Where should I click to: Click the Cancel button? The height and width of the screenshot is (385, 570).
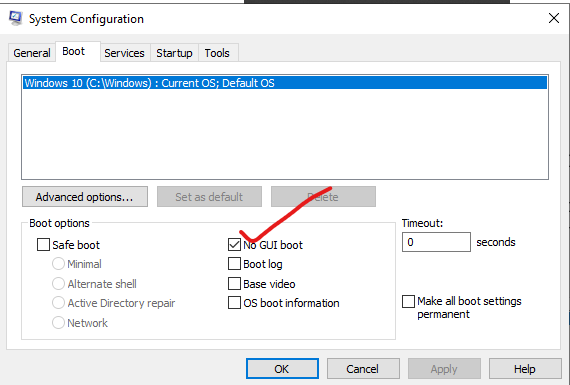click(363, 369)
